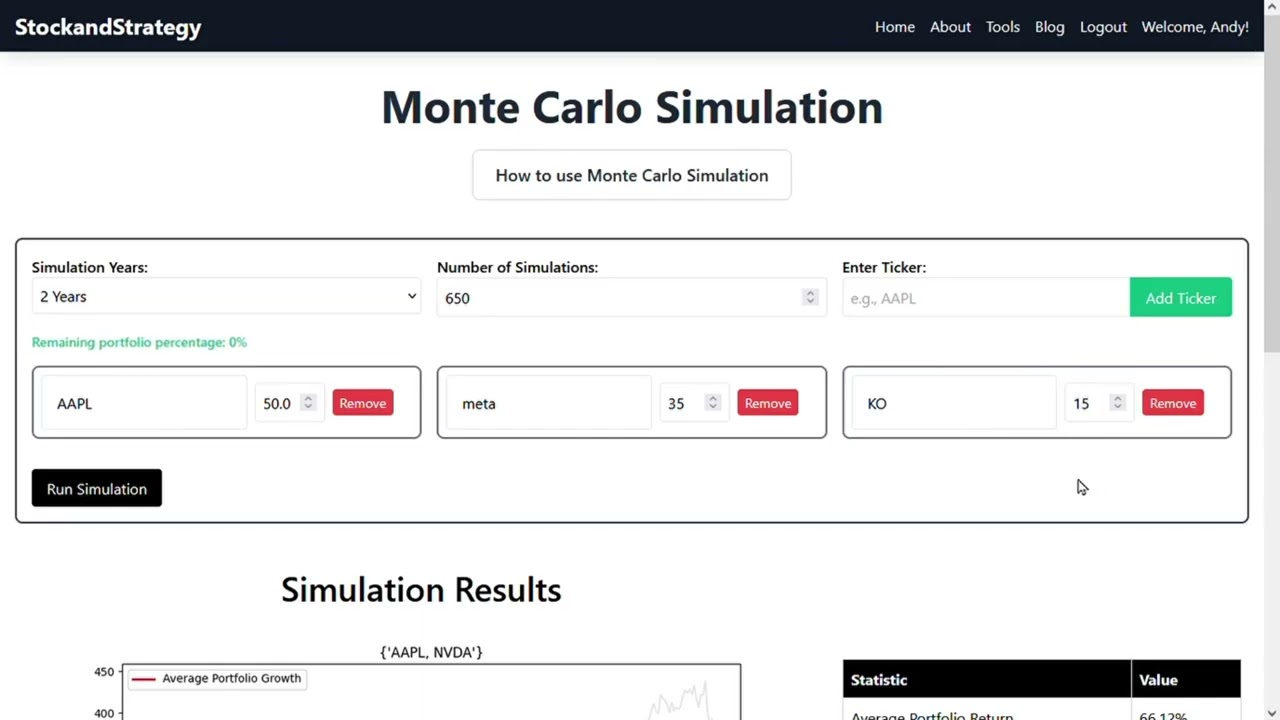1280x720 pixels.
Task: Click the Simulation Results heading
Action: coord(421,590)
